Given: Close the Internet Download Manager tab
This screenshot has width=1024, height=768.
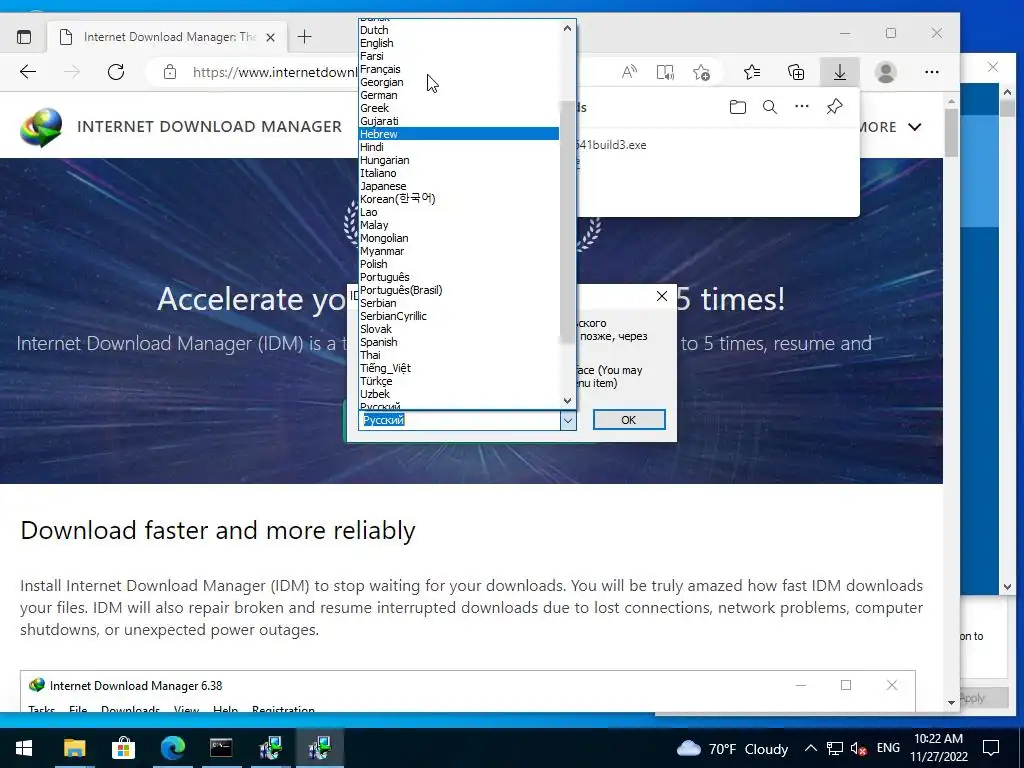Looking at the screenshot, I should click(x=270, y=37).
